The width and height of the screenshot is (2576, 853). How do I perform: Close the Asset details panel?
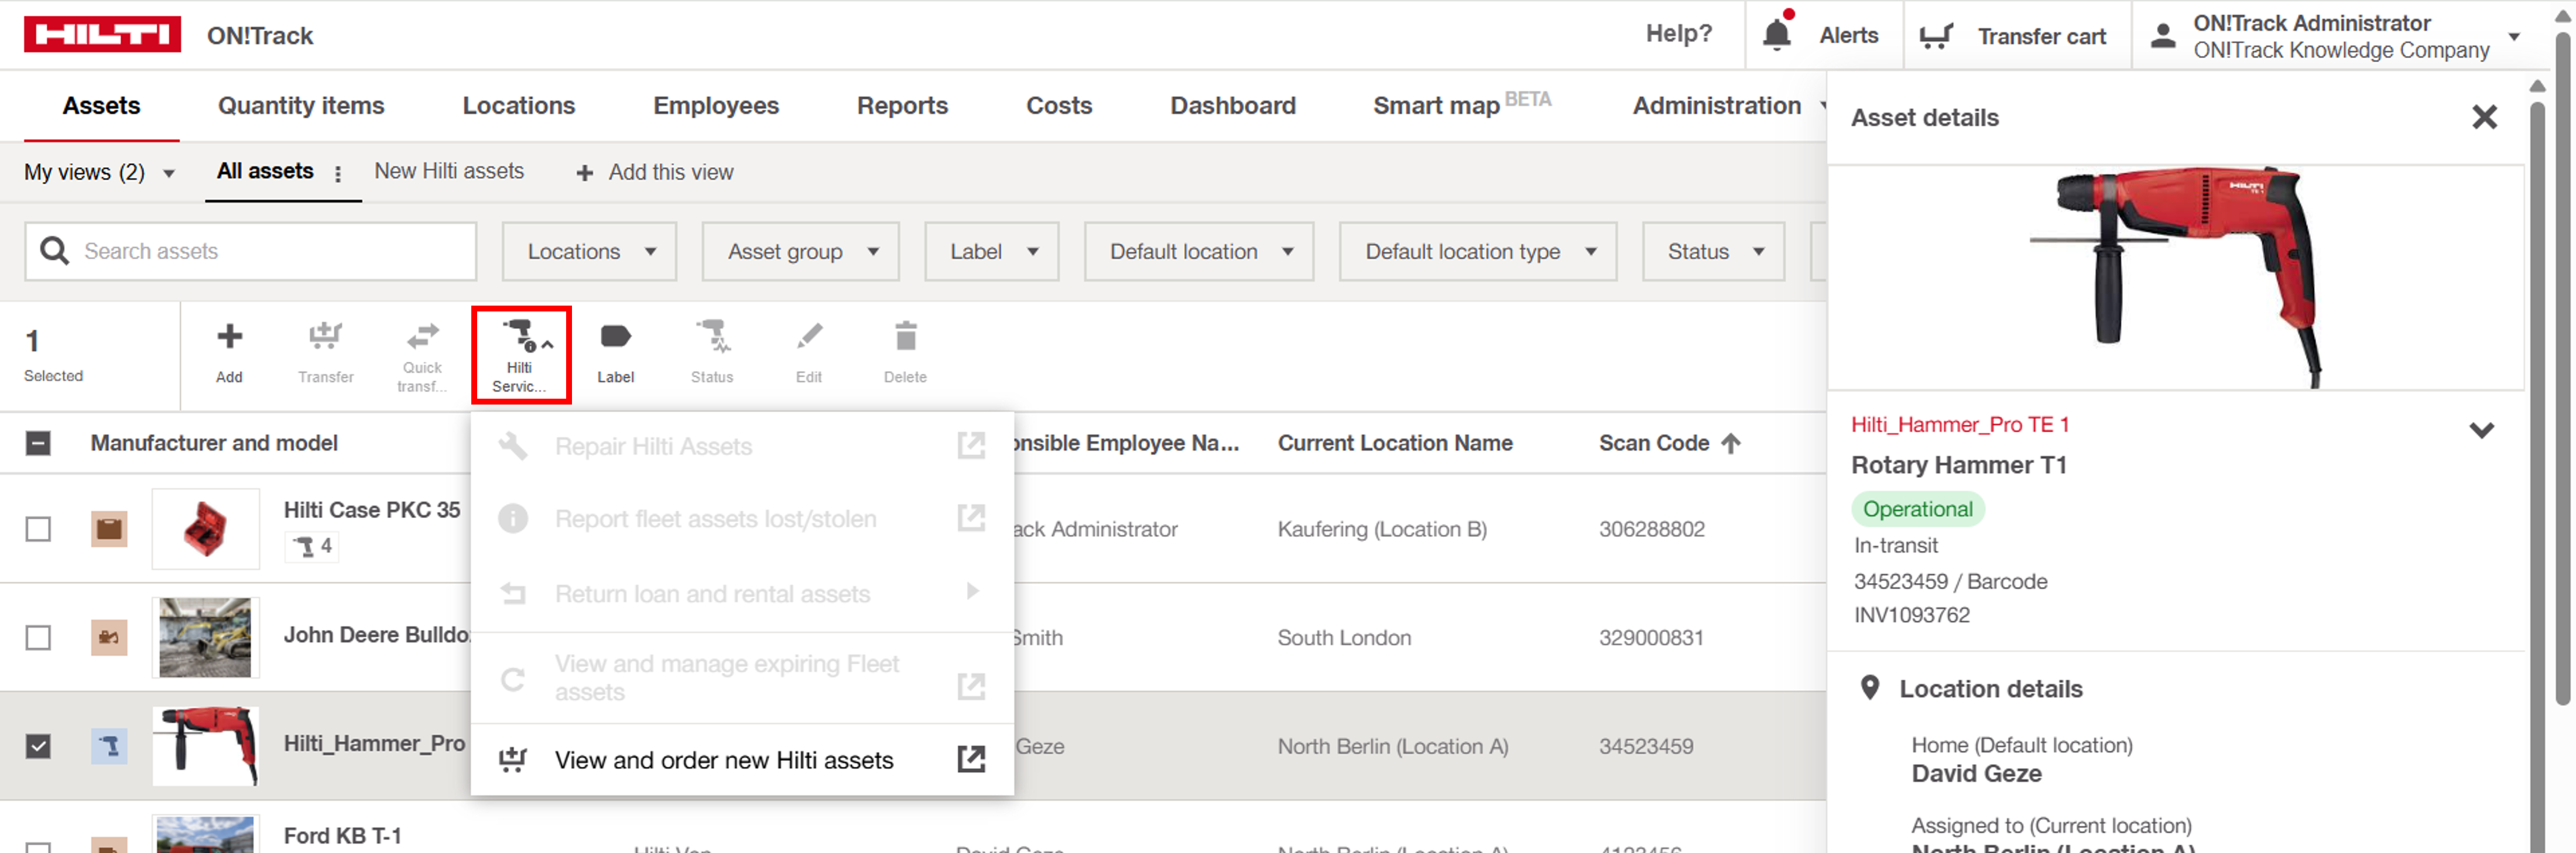coord(2484,118)
